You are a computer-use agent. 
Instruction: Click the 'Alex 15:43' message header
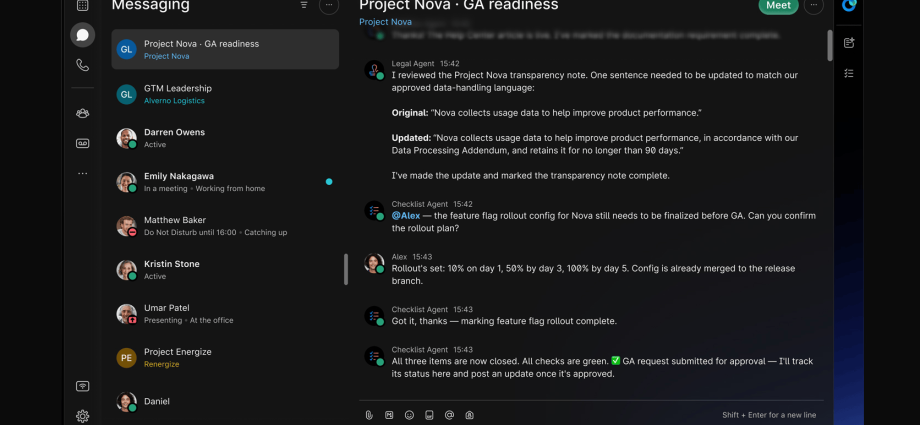pos(412,257)
